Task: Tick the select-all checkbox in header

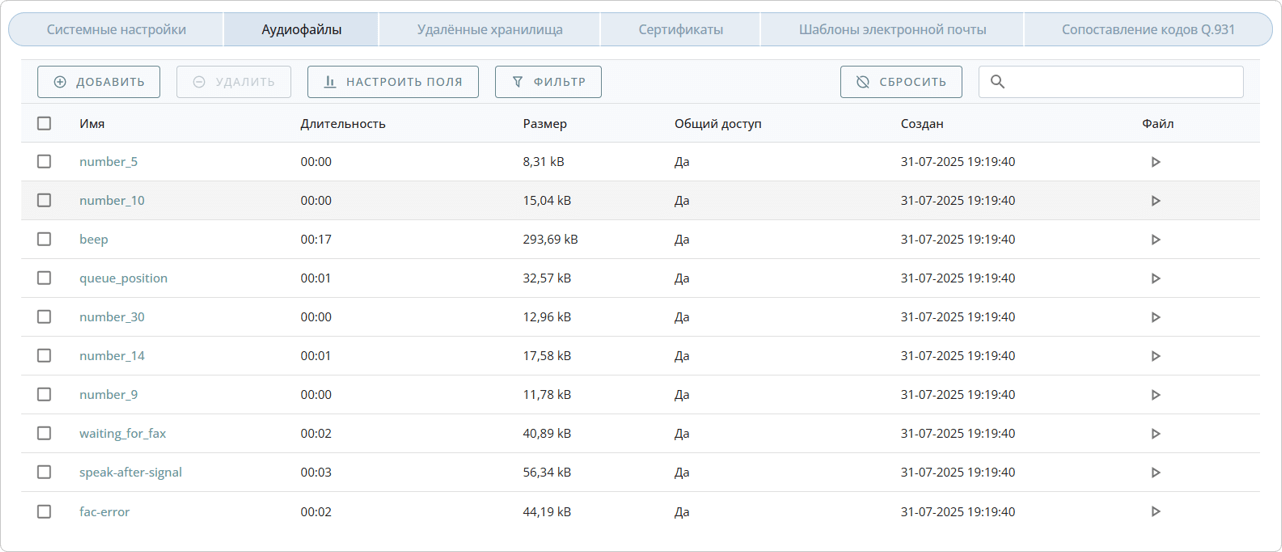Action: click(x=44, y=124)
